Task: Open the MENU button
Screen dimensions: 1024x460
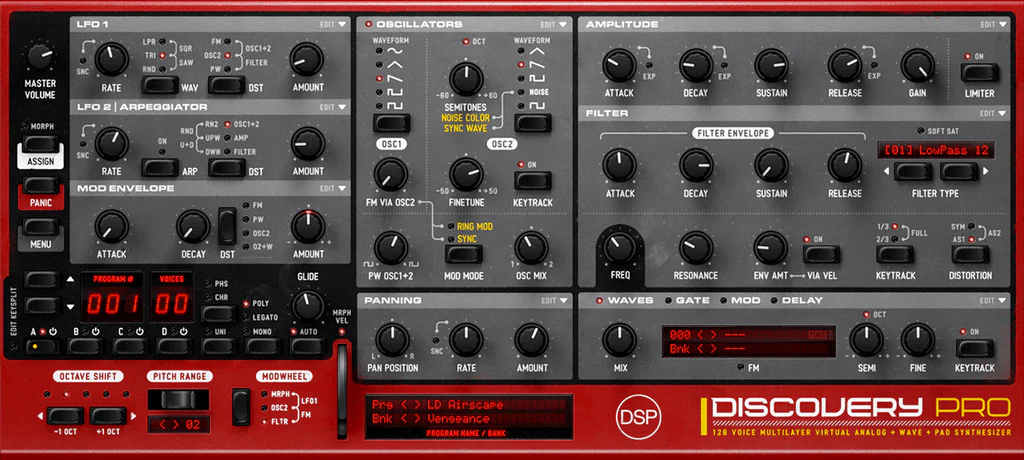Action: [40, 227]
